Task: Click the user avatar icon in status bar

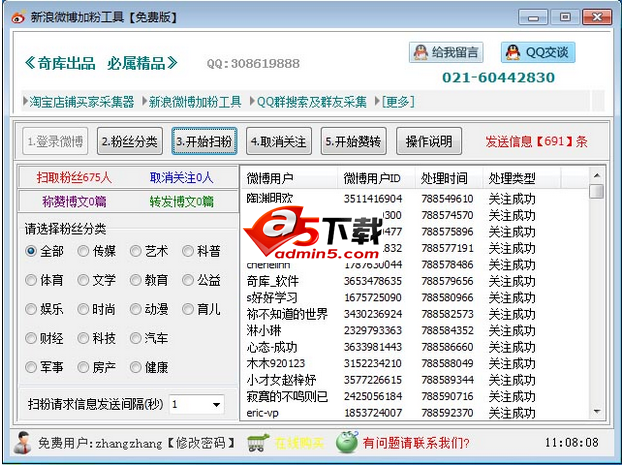Action: pos(23,442)
